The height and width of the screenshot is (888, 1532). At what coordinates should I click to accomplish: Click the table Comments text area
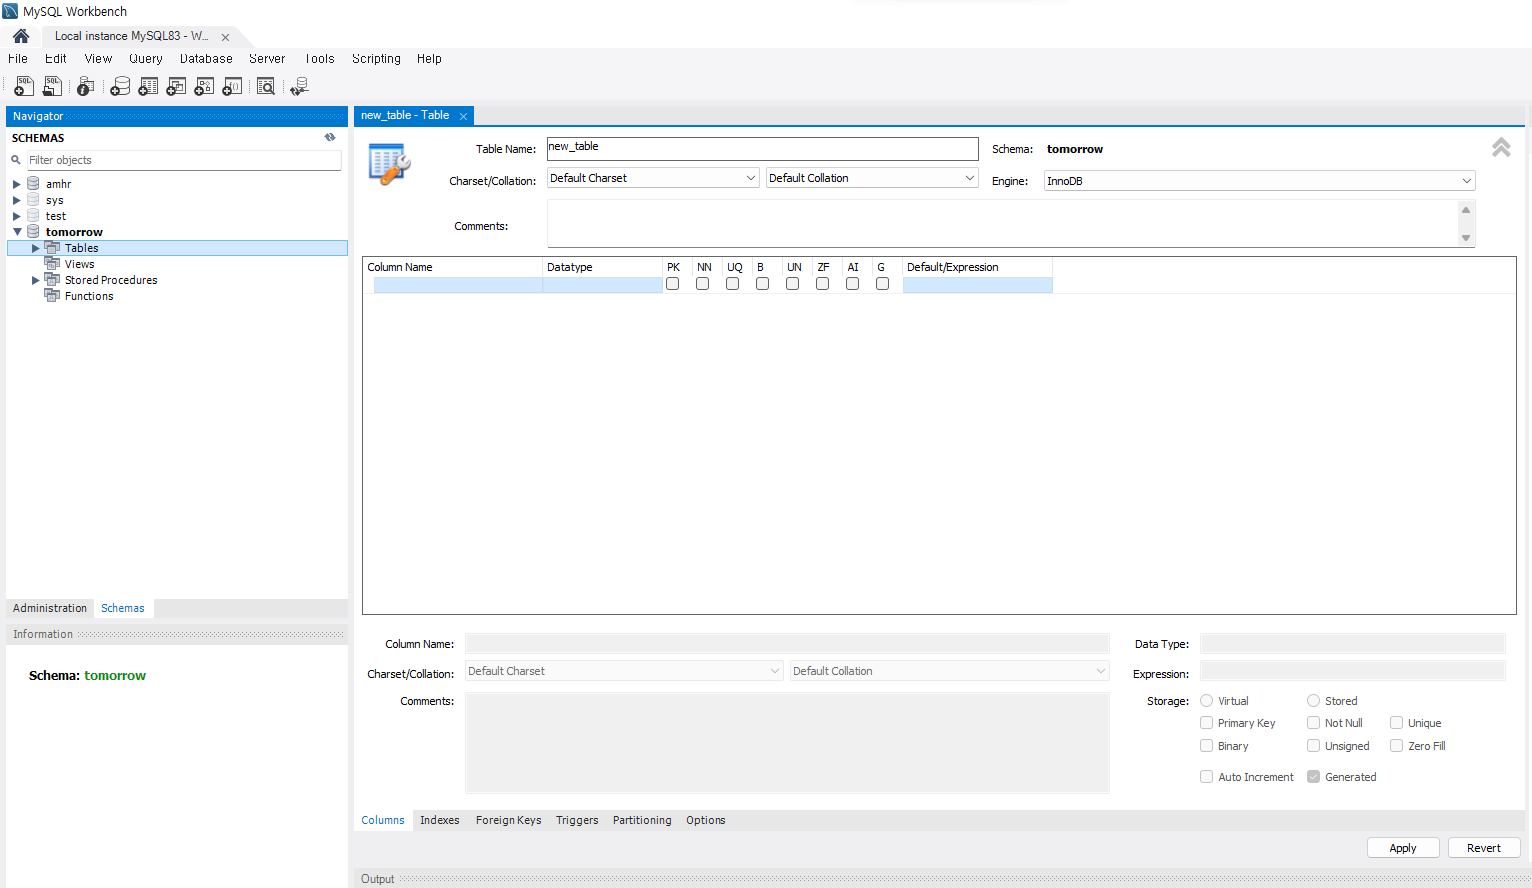point(1003,224)
